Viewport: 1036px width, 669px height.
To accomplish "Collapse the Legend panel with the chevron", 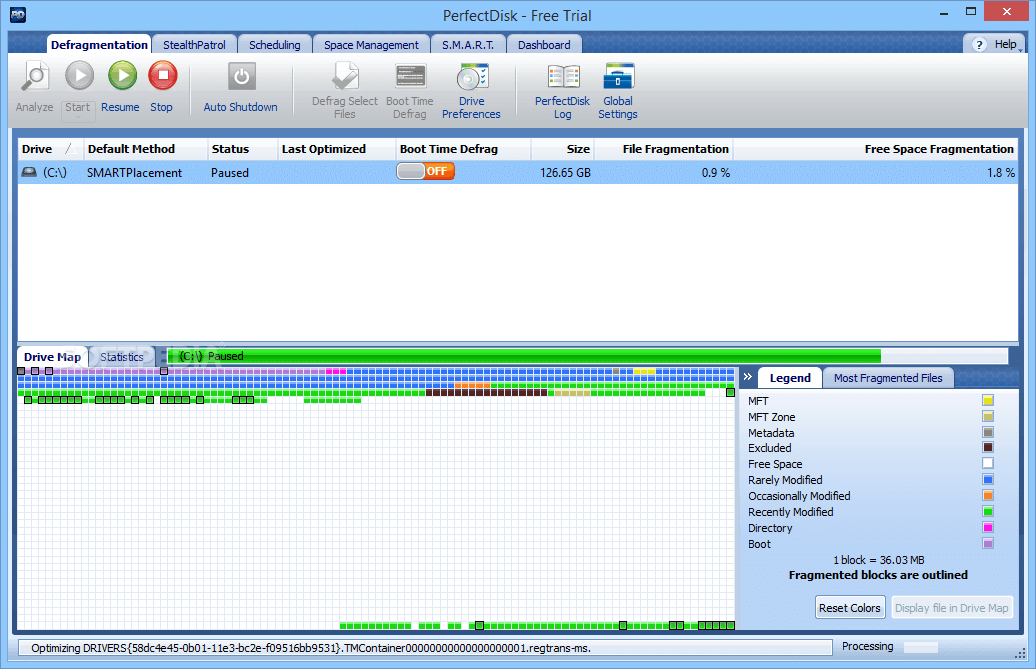I will [x=748, y=377].
